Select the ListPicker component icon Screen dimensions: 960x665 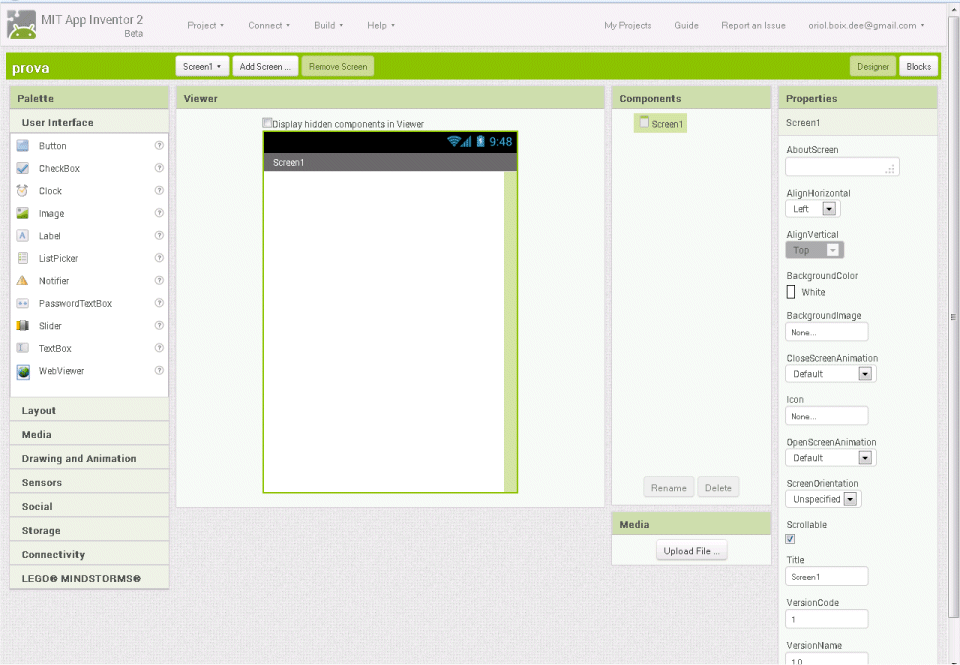coord(23,258)
